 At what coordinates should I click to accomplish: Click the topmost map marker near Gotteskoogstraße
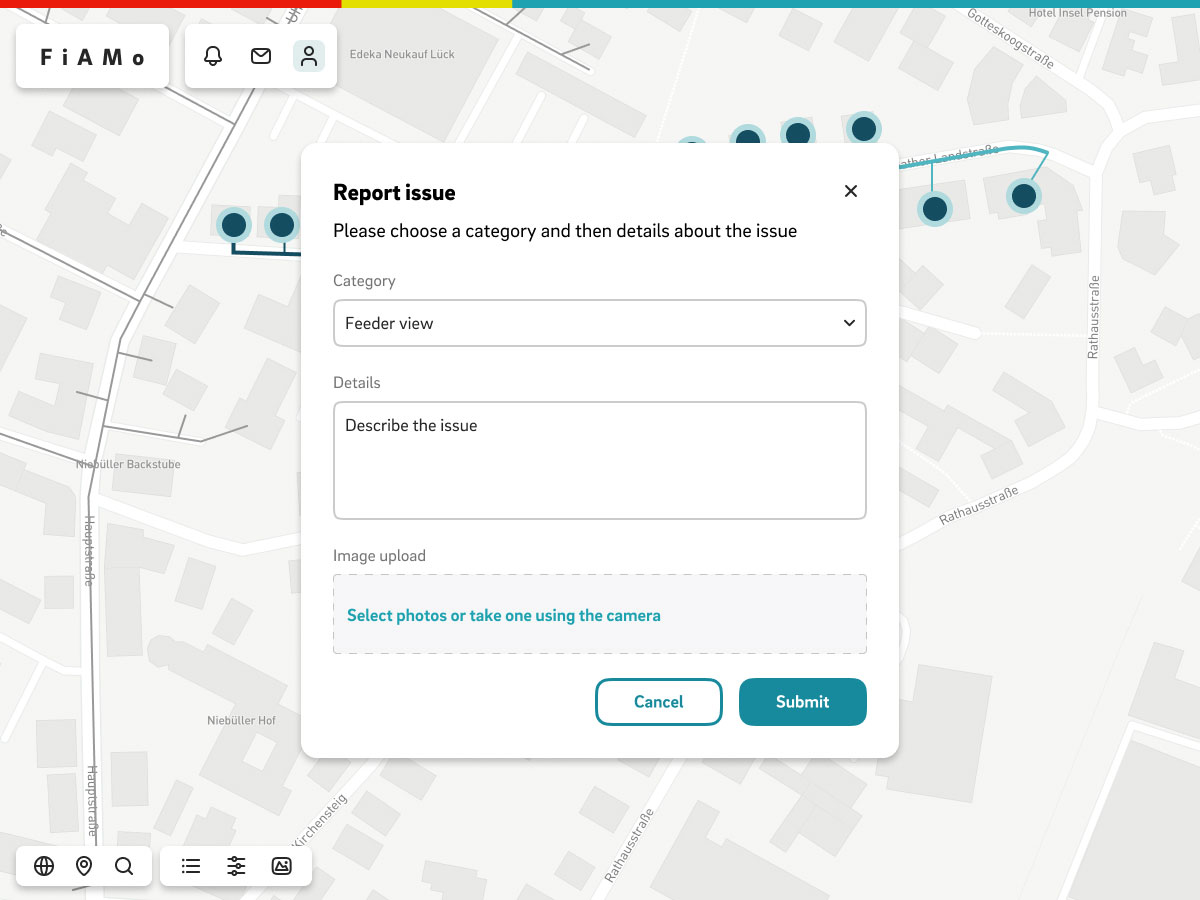pos(864,129)
